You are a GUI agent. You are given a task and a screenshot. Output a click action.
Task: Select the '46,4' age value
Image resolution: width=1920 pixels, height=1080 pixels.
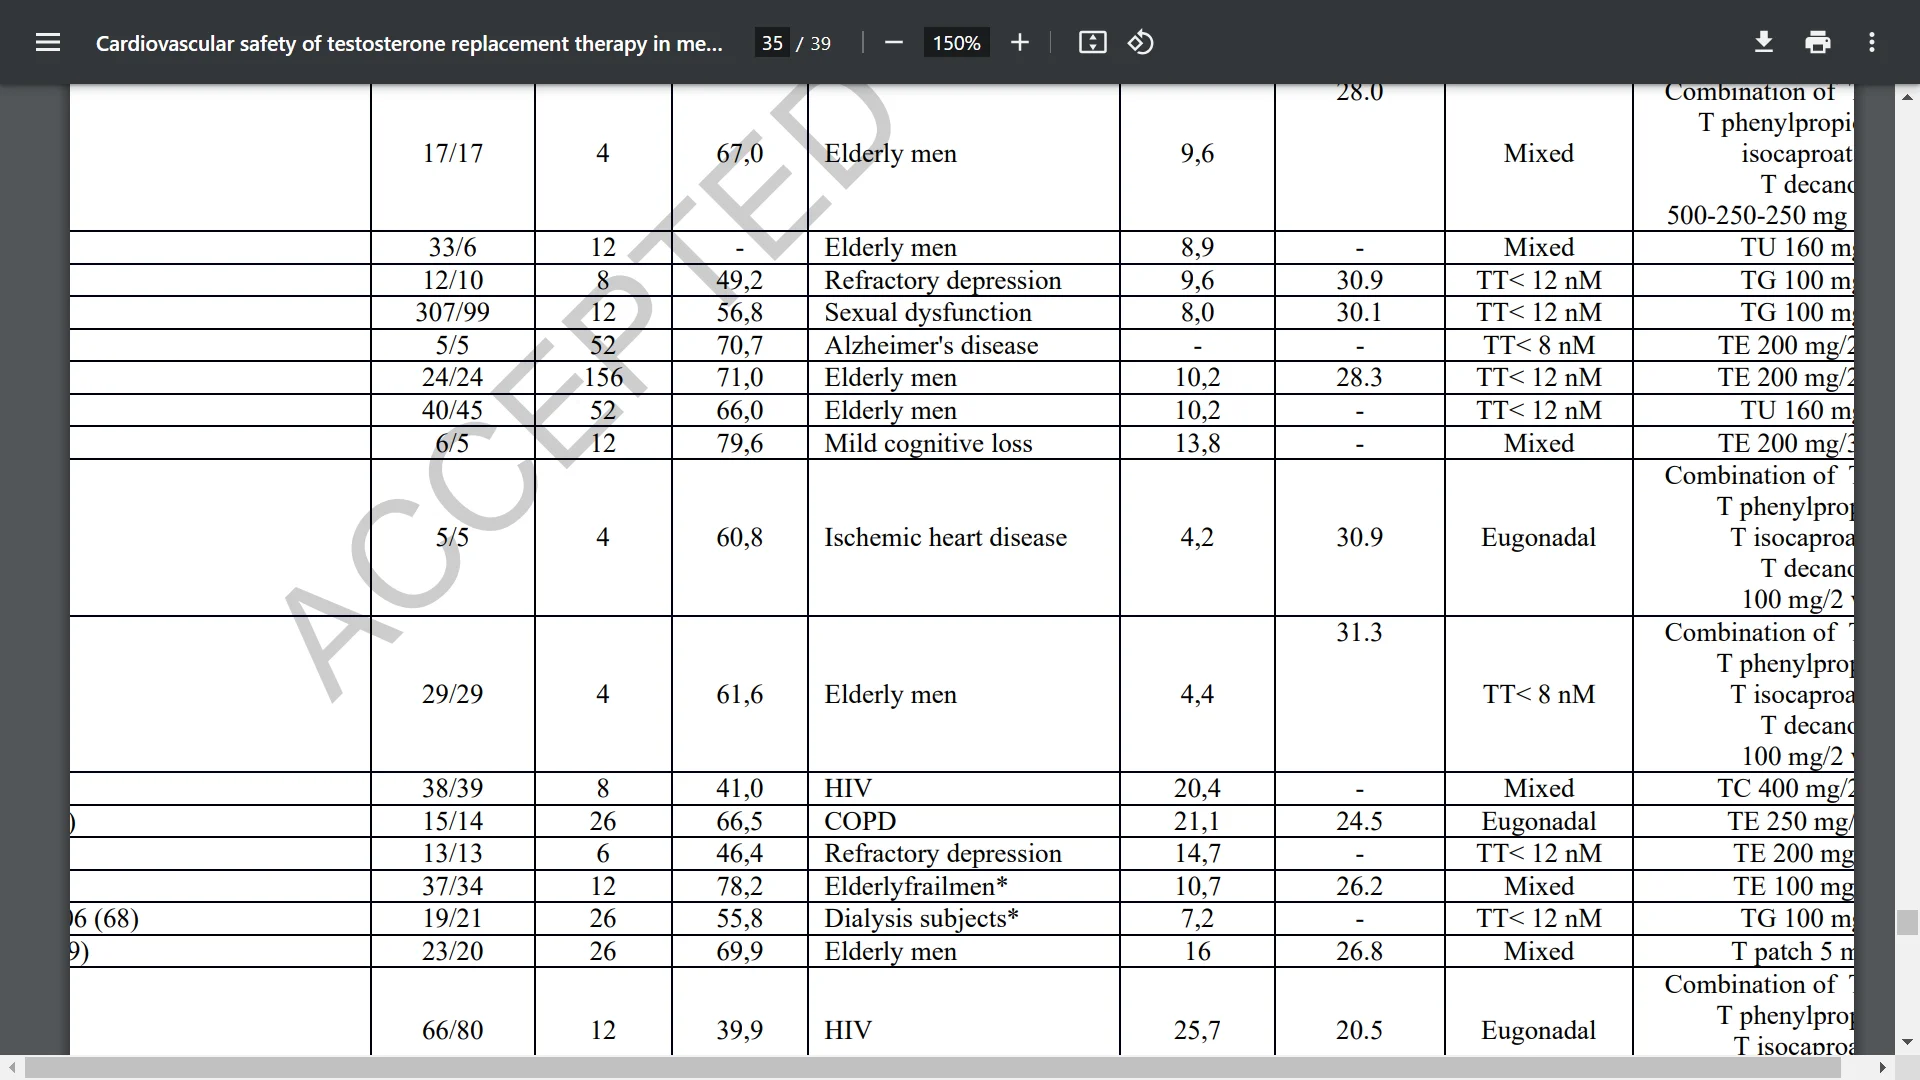tap(739, 853)
